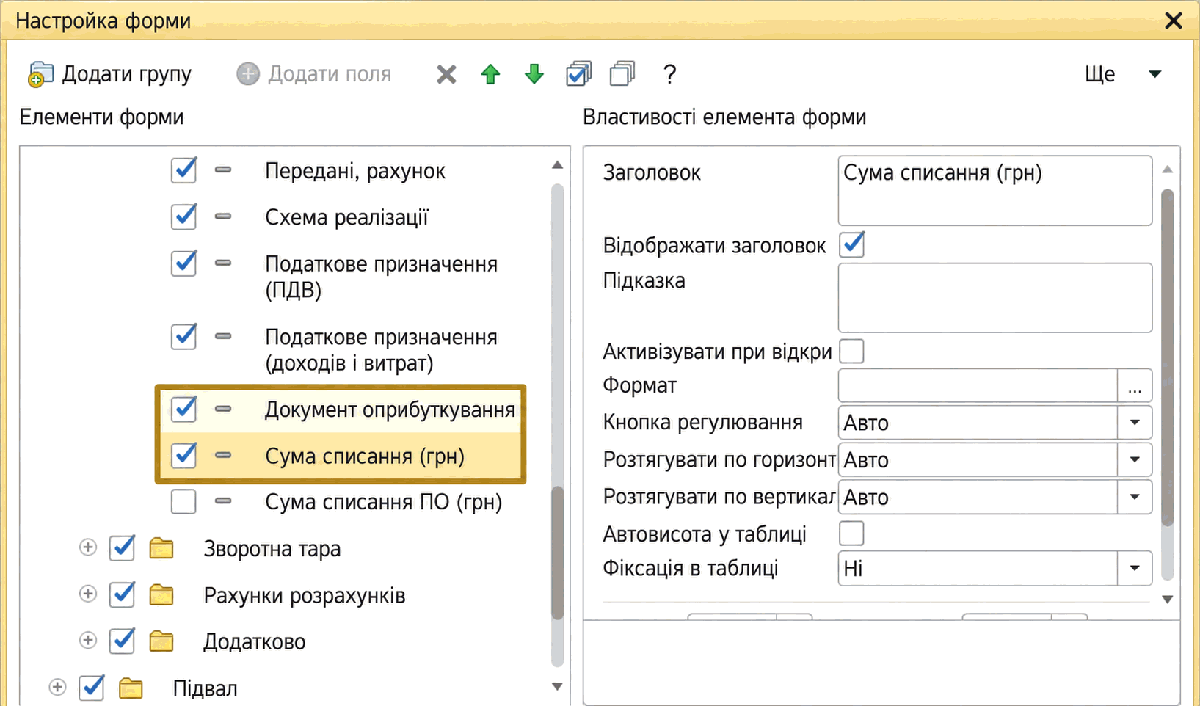Enable the Сума списання ПО (грн) checkbox
1200x706 pixels.
pyautogui.click(x=184, y=501)
